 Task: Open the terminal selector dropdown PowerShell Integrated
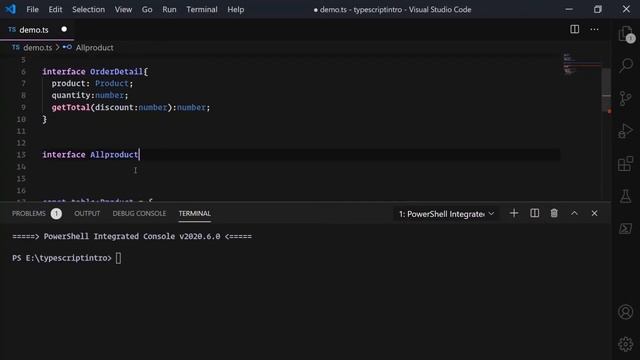(x=446, y=214)
